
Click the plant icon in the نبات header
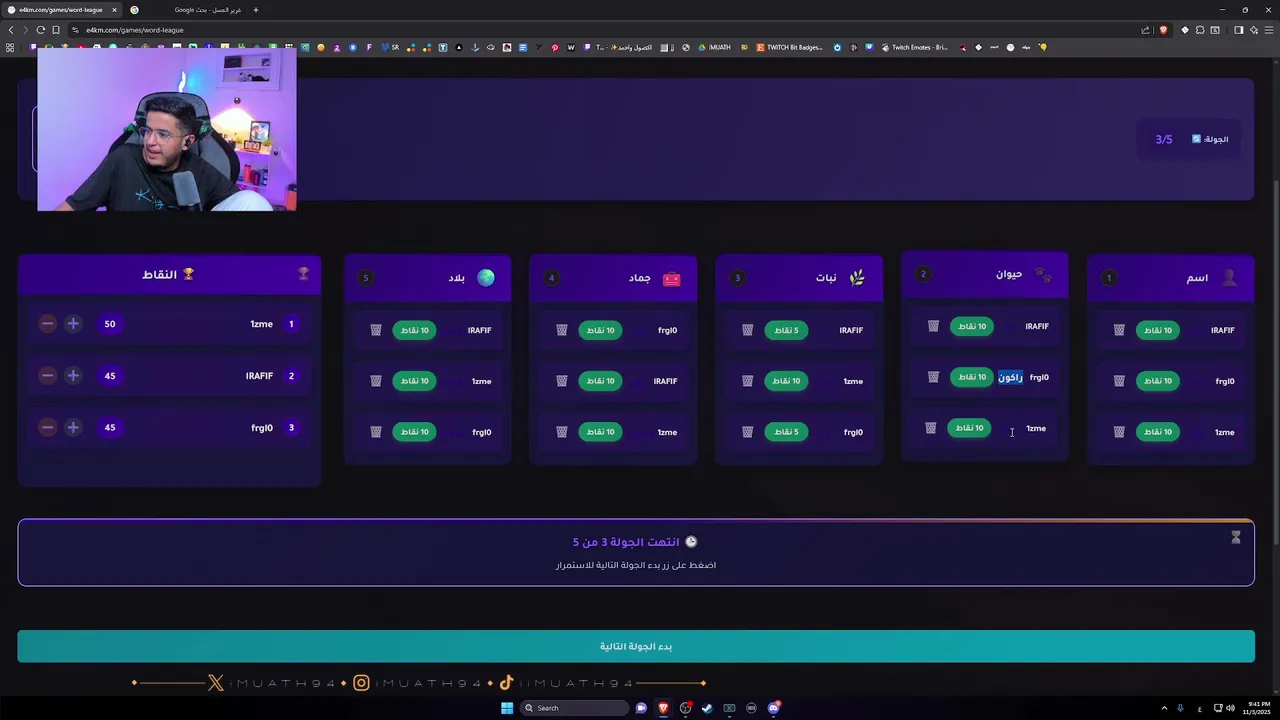coord(857,278)
